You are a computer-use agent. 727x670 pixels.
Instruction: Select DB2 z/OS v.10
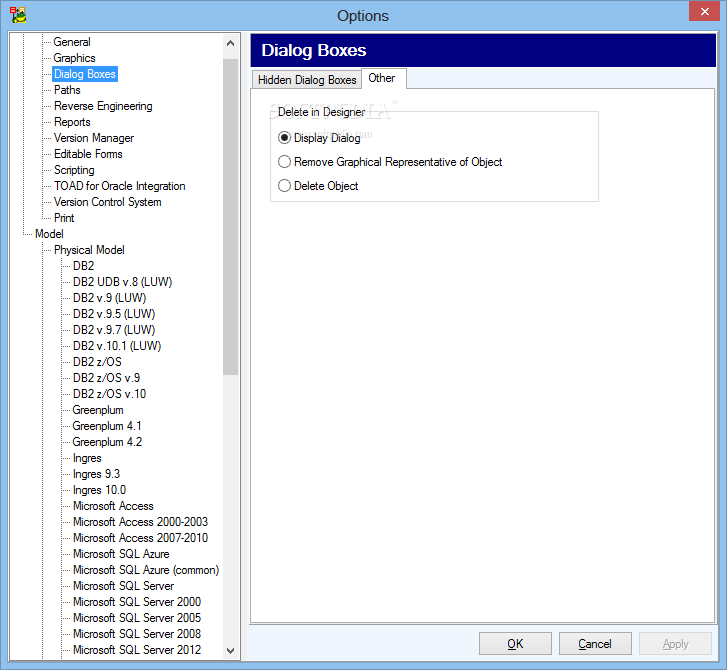click(x=109, y=394)
